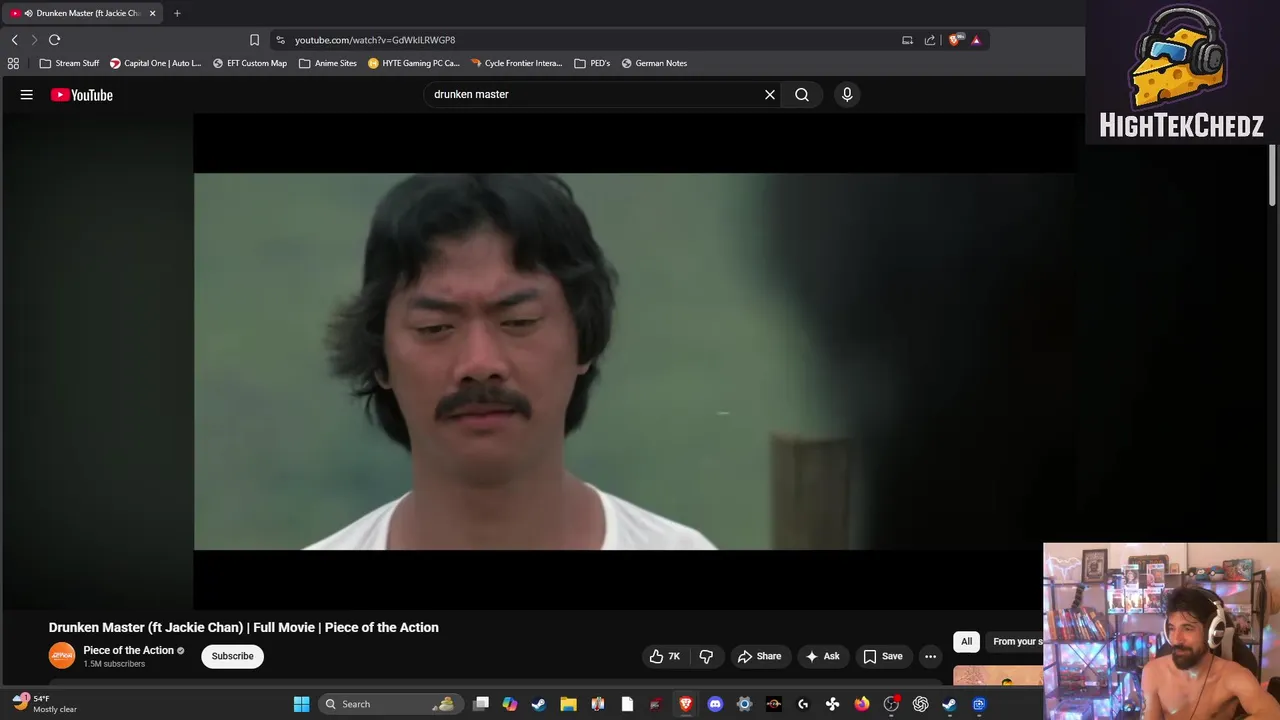1280x720 pixels.
Task: Open Discord from the taskbar
Action: tap(715, 704)
